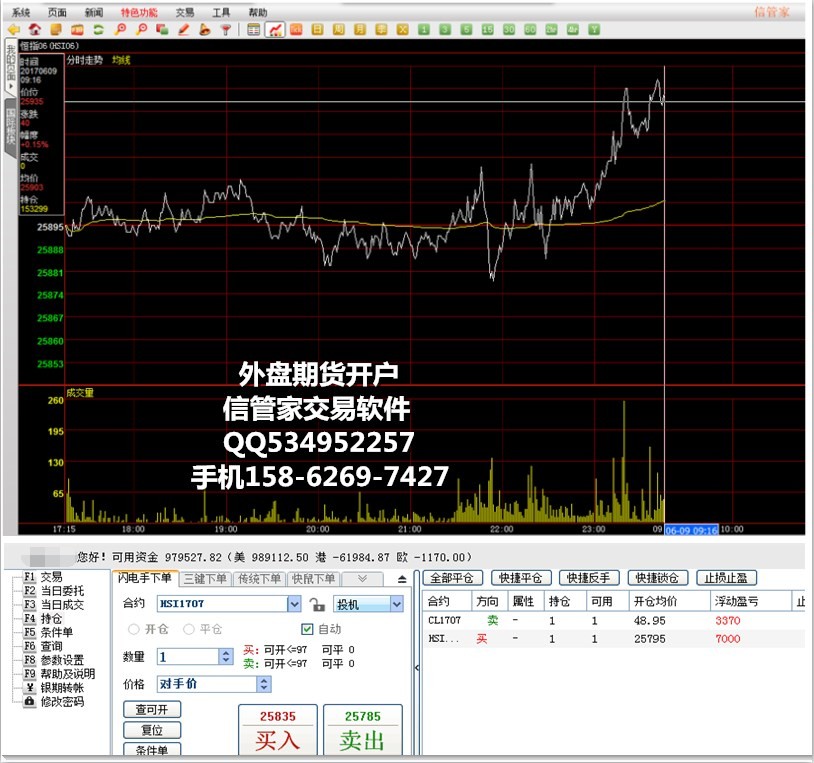Image resolution: width=814 pixels, height=763 pixels.
Task: Click the 复位 button
Action: tap(152, 730)
